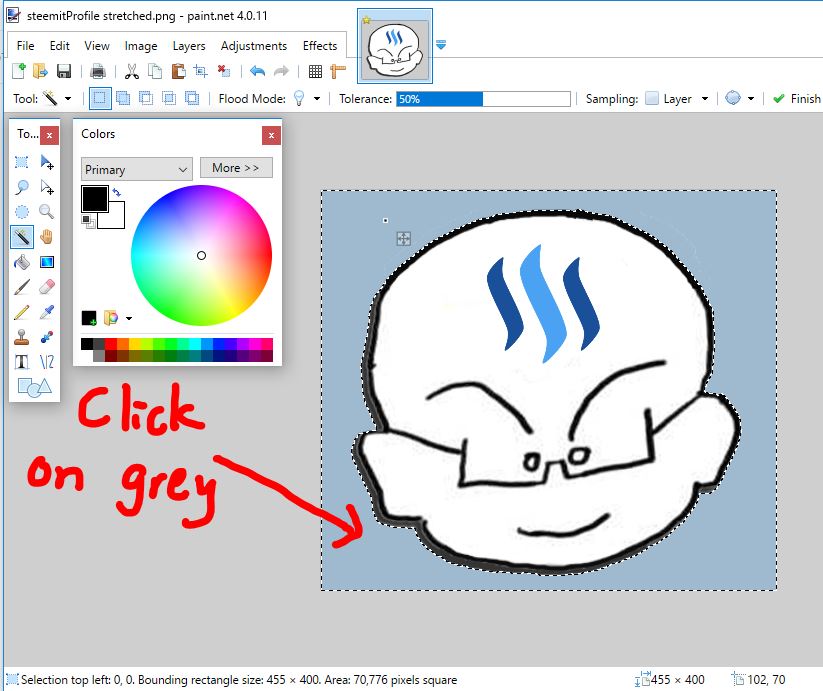Click the Paste clipboard icon
Image resolution: width=823 pixels, height=691 pixels.
click(x=178, y=71)
